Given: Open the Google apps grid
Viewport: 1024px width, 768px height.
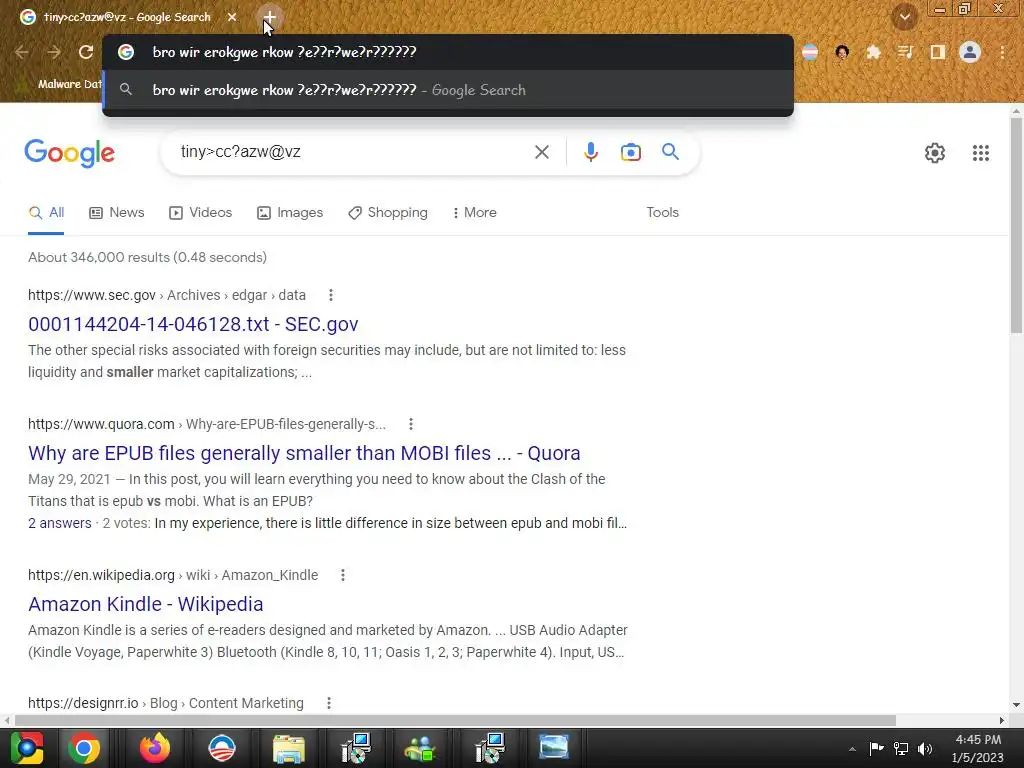Looking at the screenshot, I should (980, 153).
